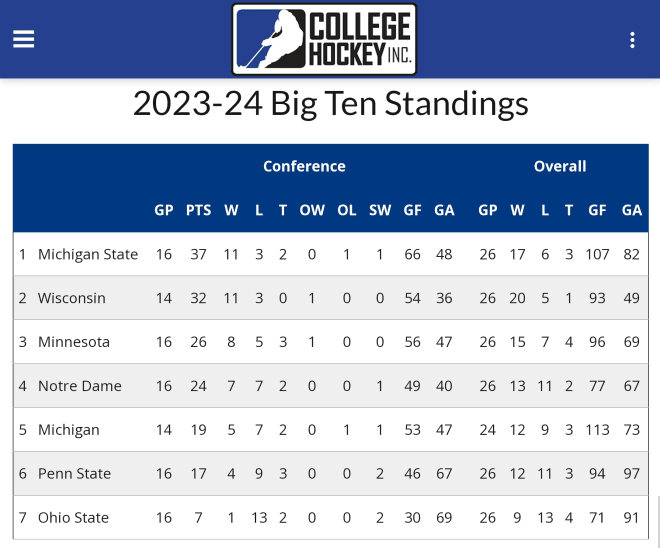Image resolution: width=660 pixels, height=548 pixels.
Task: Click the OW column header
Action: coord(312,210)
